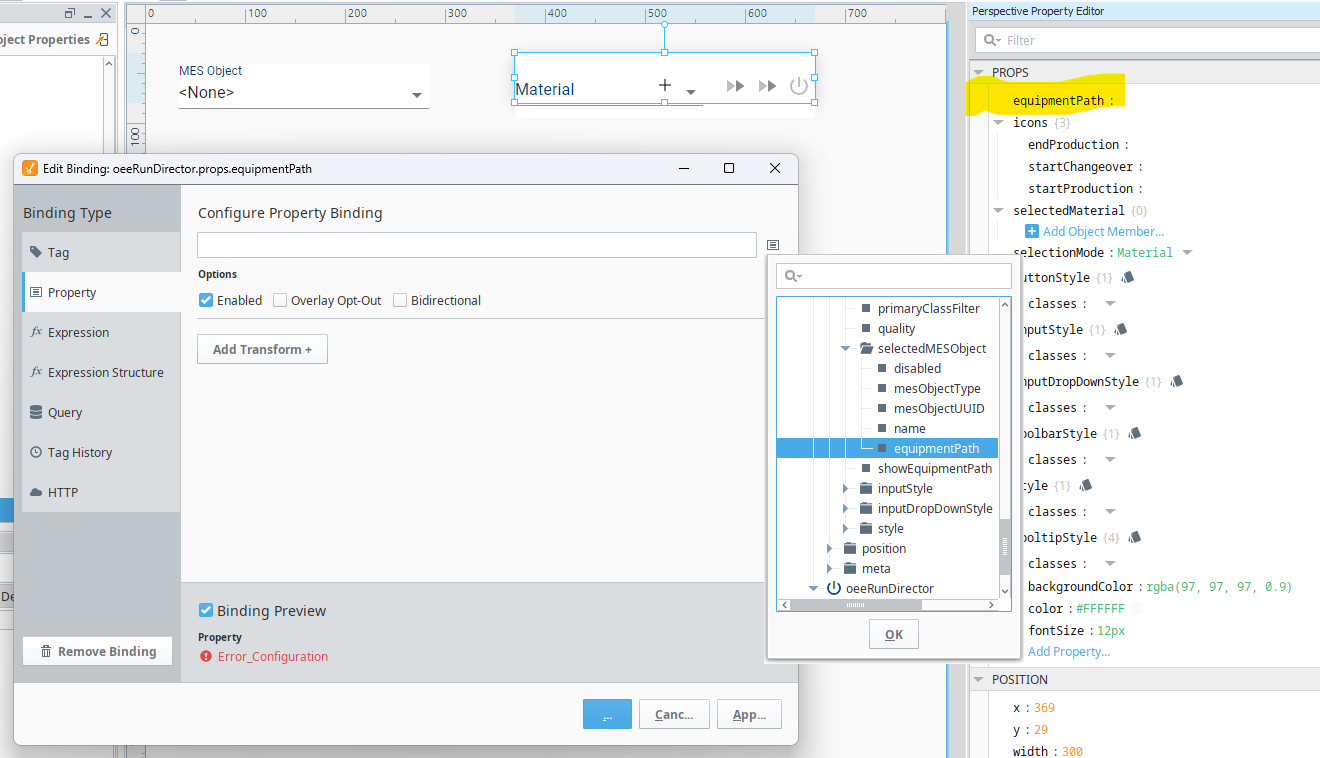Click the power icon on Run Director

(798, 86)
